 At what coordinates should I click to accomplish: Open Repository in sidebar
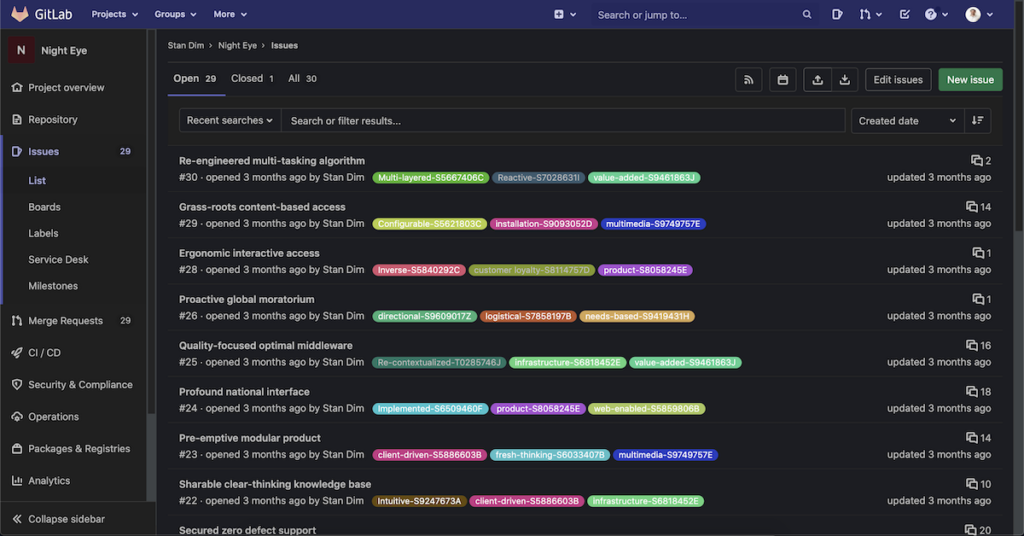tap(52, 119)
